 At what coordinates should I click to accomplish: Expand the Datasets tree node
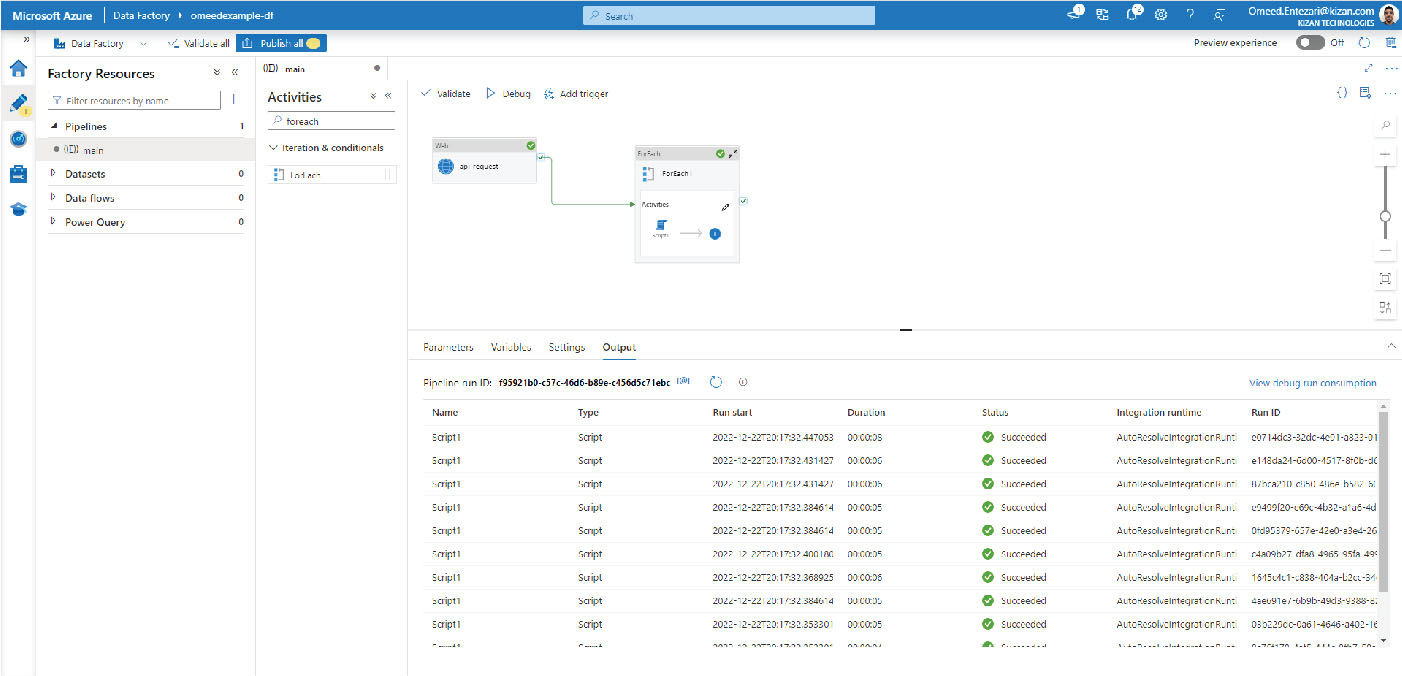pyautogui.click(x=54, y=174)
